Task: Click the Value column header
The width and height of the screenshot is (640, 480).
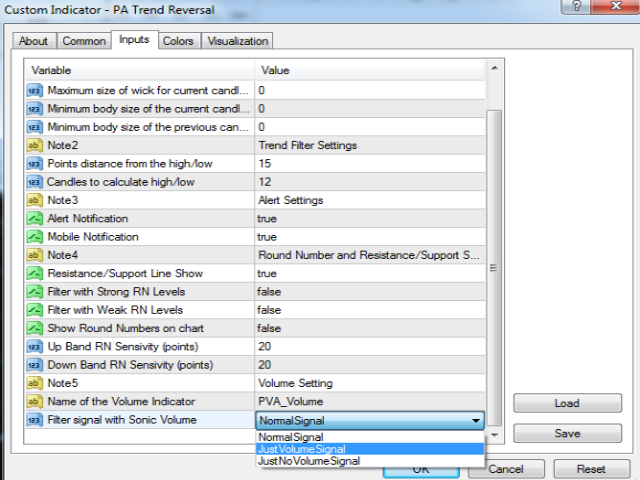Action: [370, 70]
